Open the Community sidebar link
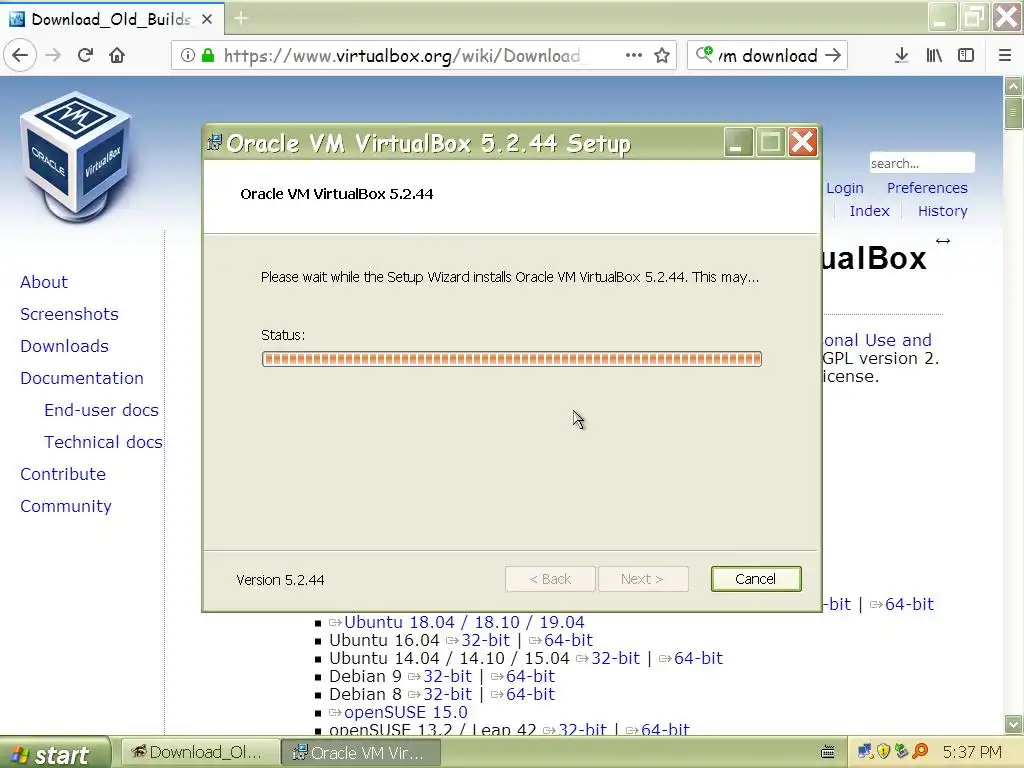The image size is (1024, 768). coord(65,506)
